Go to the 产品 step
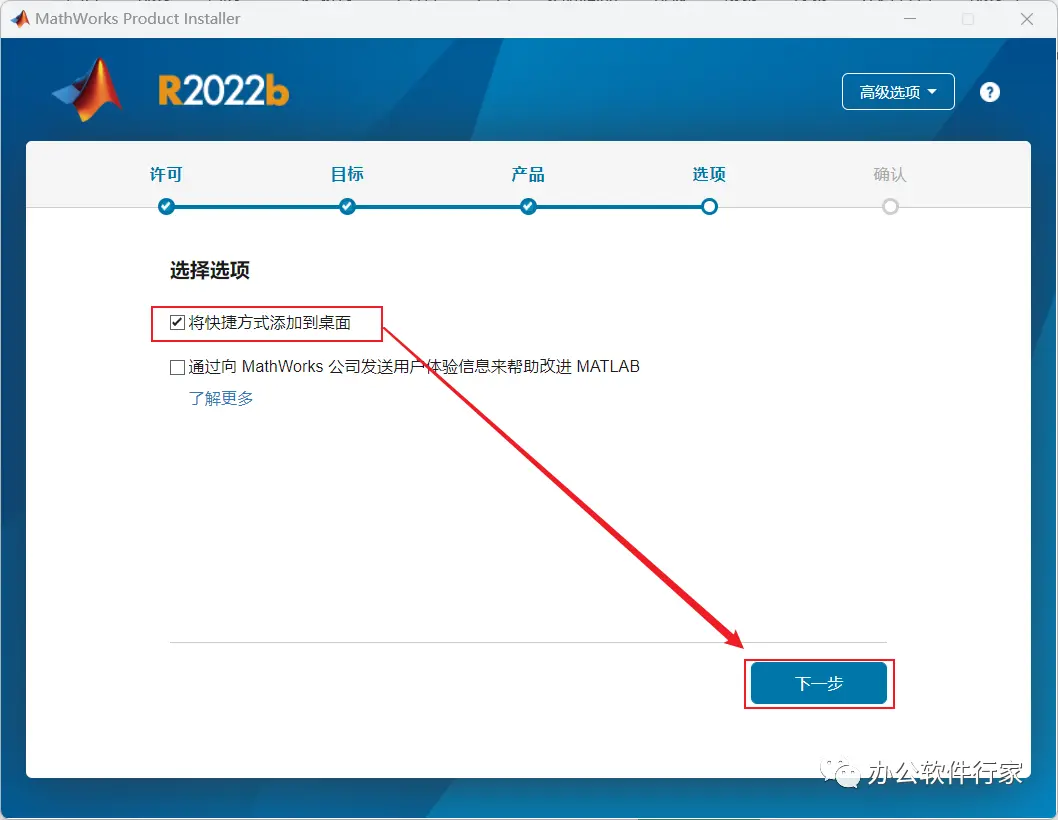 [x=528, y=174]
